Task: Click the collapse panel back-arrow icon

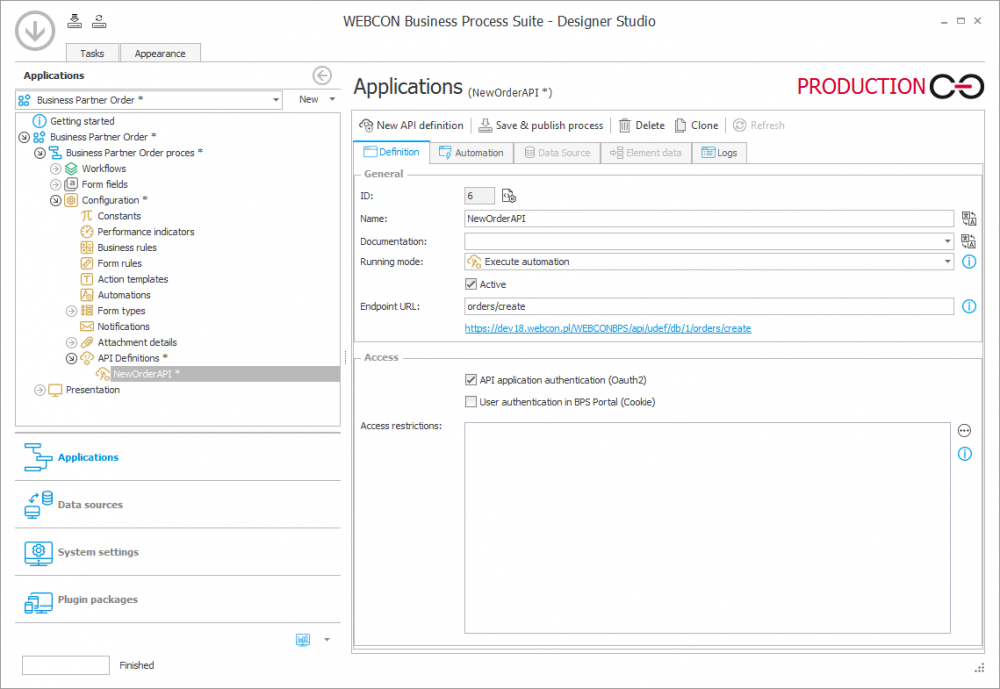Action: [322, 75]
